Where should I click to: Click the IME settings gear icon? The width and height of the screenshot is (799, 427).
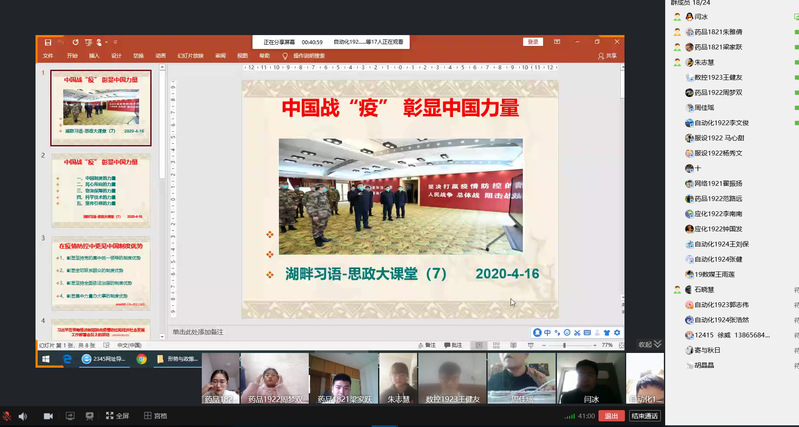tap(617, 333)
